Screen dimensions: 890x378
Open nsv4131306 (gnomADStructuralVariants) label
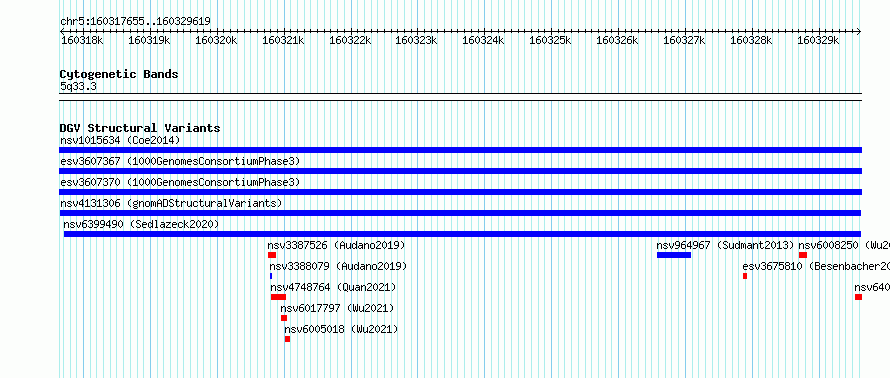pyautogui.click(x=171, y=203)
